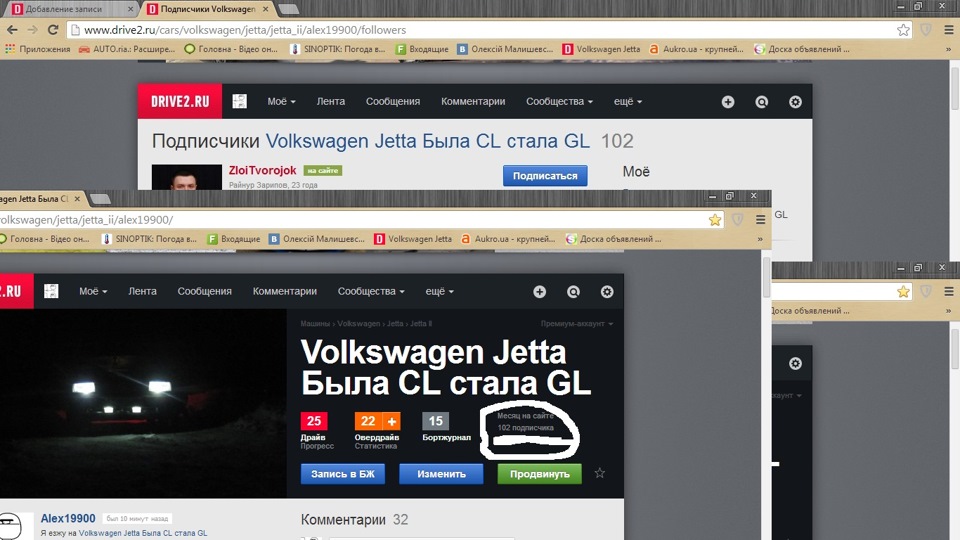Open Chrome menu in right background window

[948, 291]
